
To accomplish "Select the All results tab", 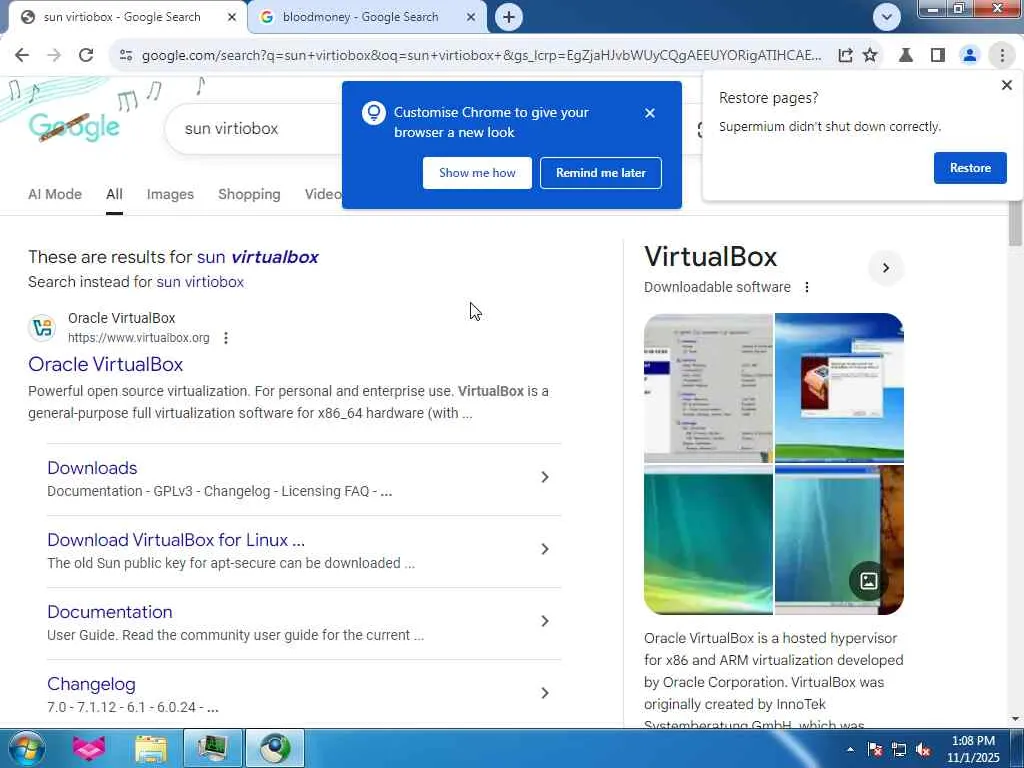I will [114, 194].
